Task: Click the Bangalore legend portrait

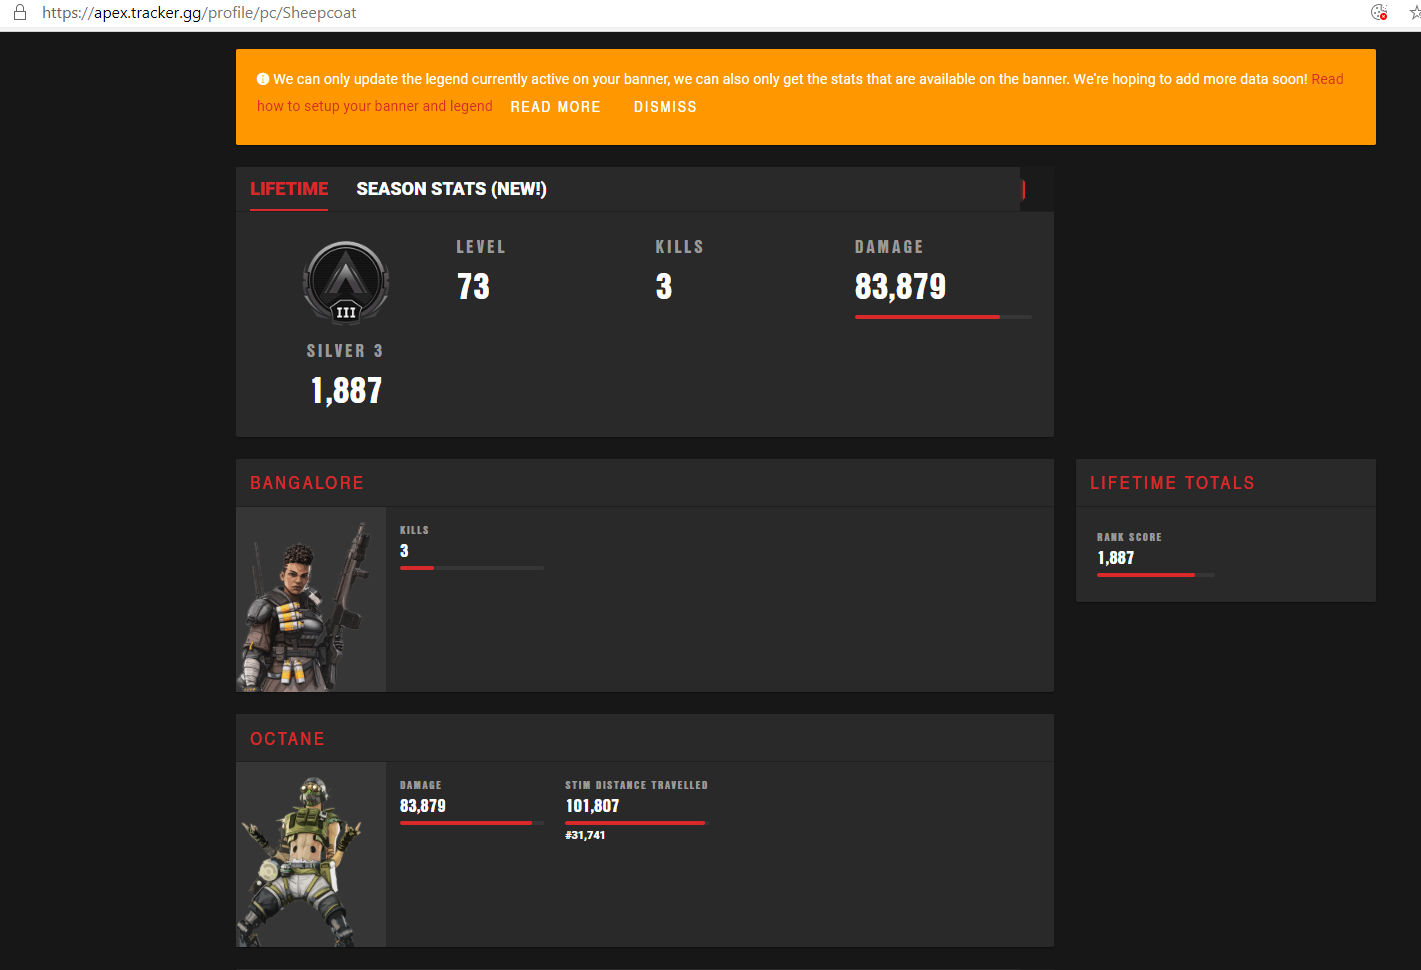Action: click(311, 599)
